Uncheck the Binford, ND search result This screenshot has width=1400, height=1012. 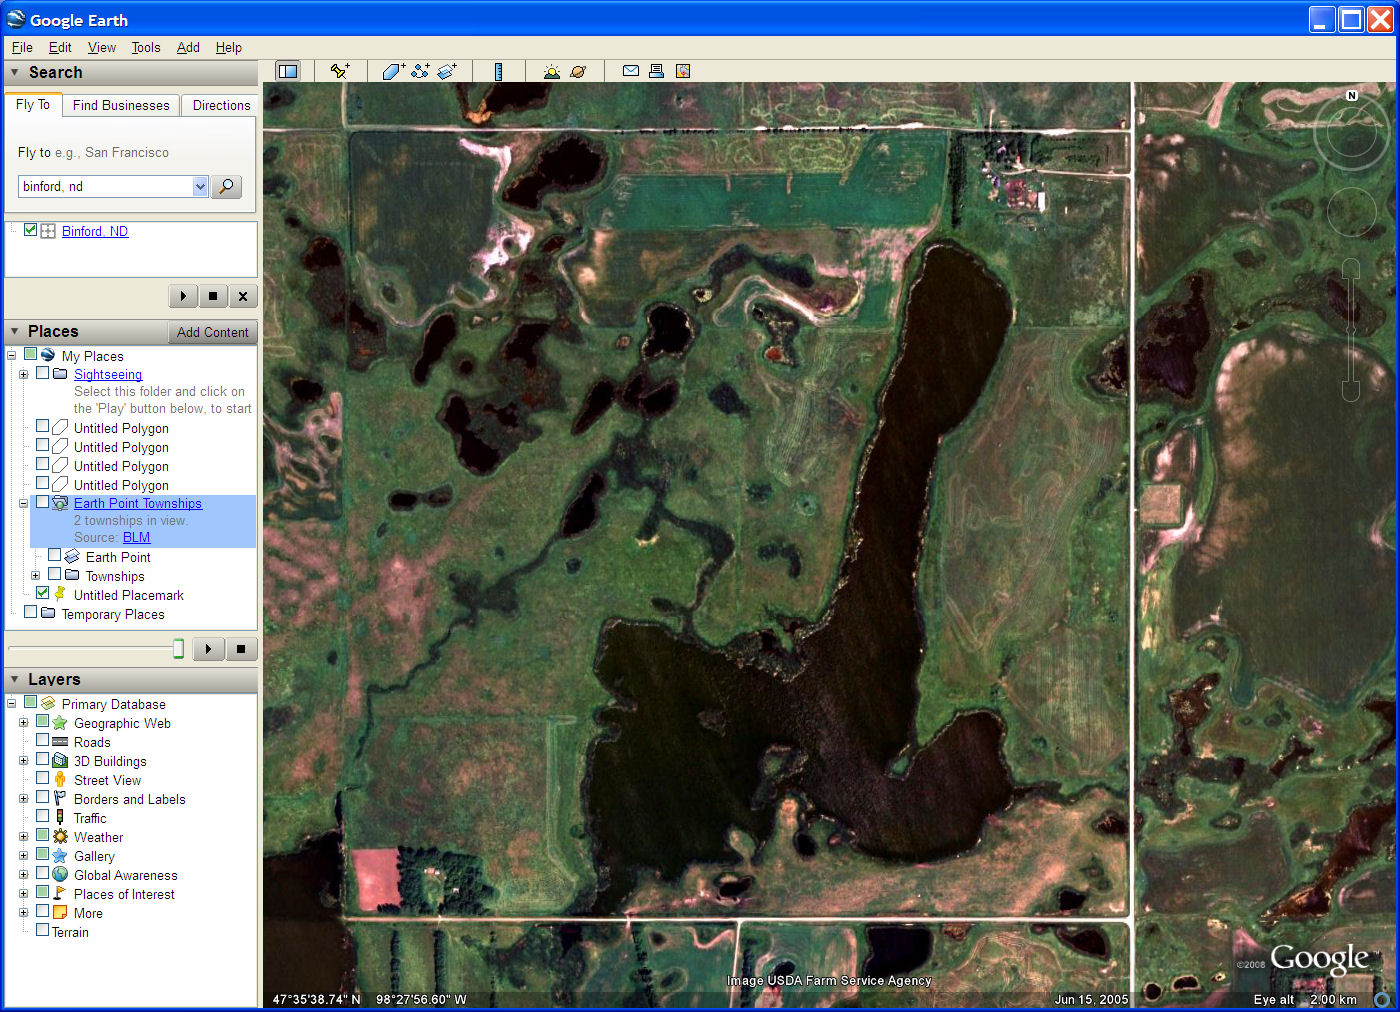click(x=31, y=230)
